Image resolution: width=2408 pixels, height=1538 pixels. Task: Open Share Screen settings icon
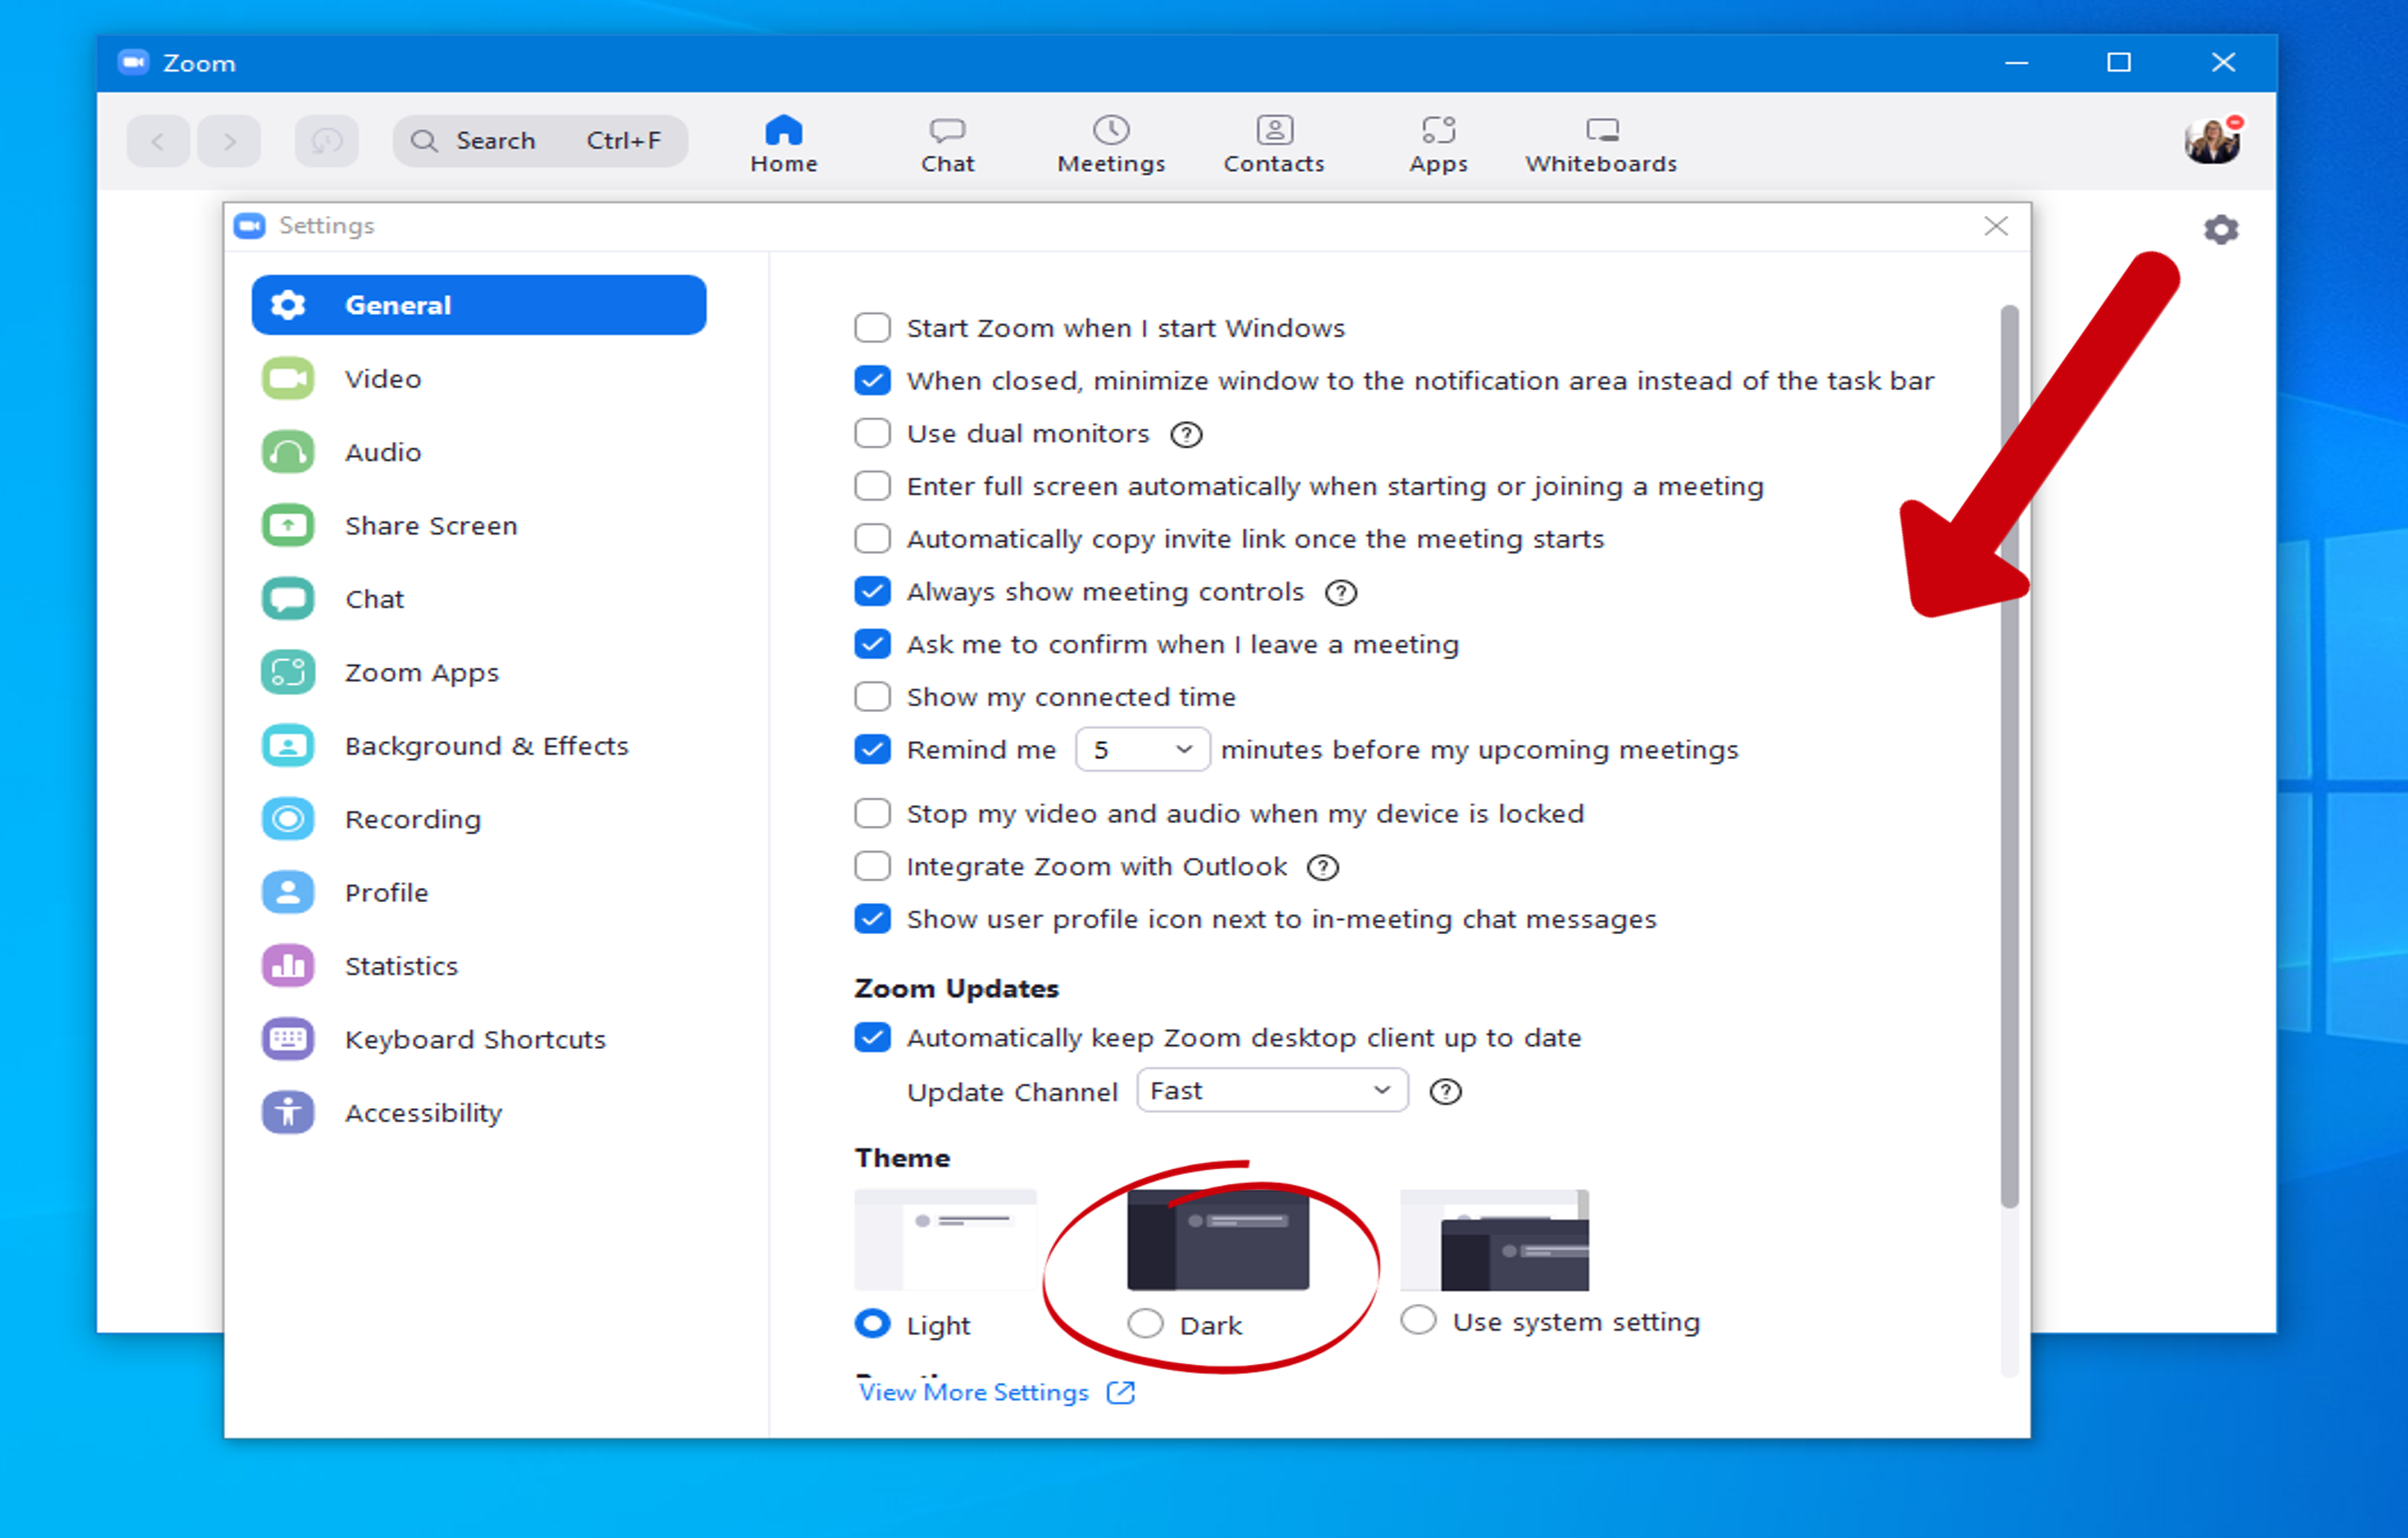288,525
